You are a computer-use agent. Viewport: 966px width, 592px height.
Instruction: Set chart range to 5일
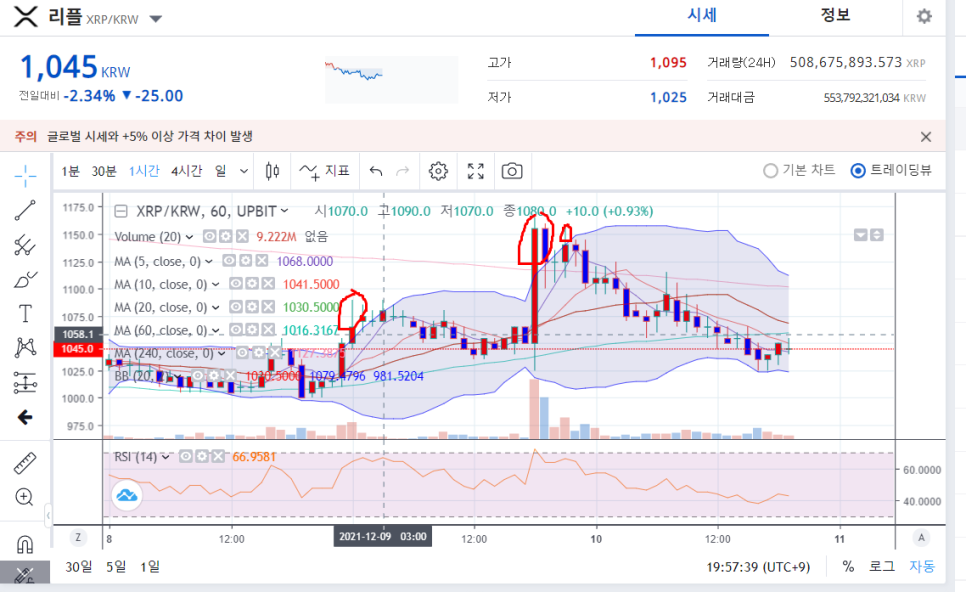tap(116, 566)
